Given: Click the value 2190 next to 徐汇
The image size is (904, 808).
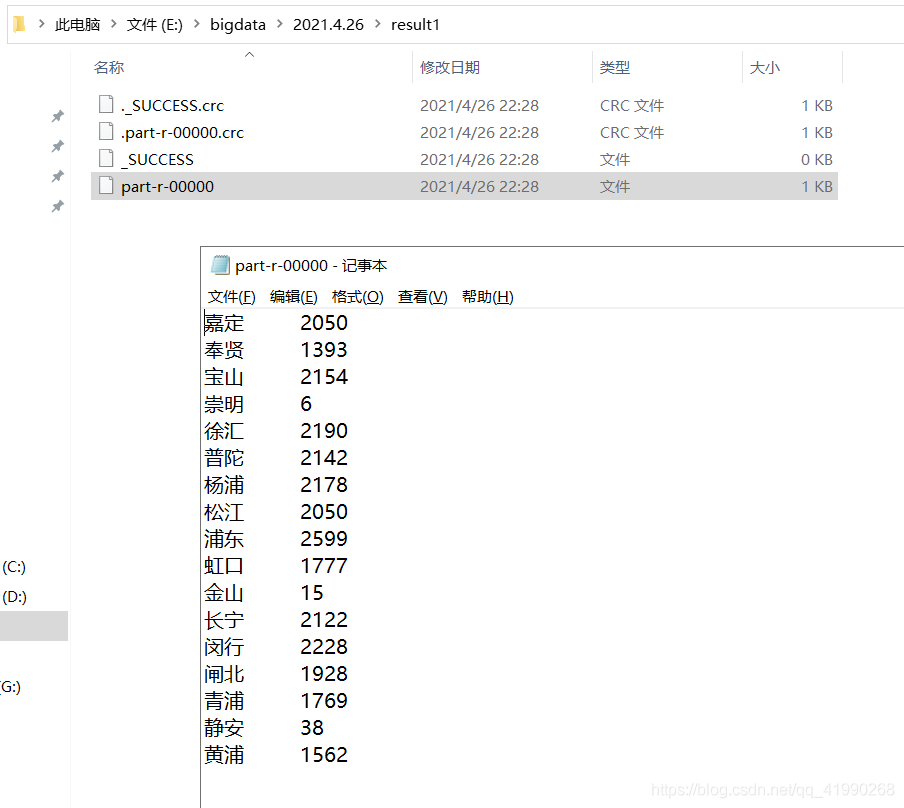Looking at the screenshot, I should point(324,431).
